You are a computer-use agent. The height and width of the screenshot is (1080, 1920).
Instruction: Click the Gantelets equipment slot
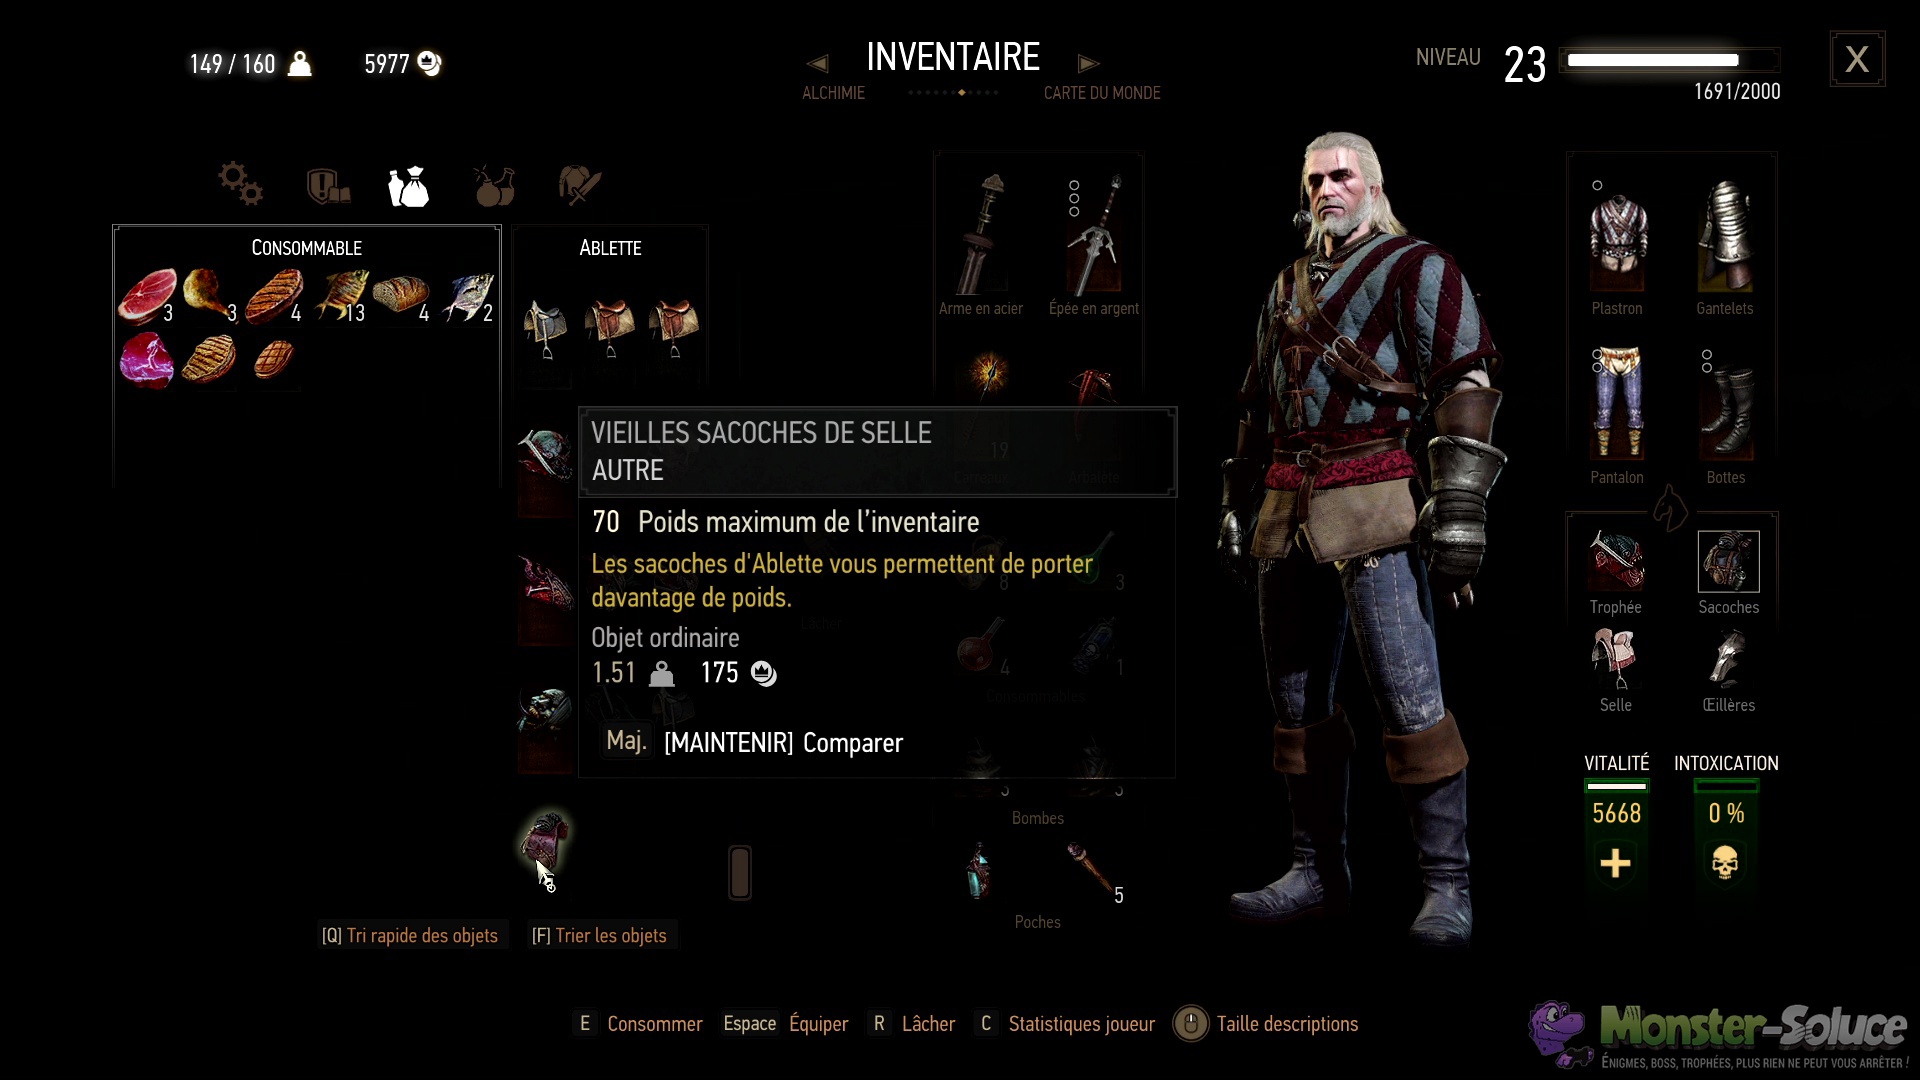tap(1725, 238)
